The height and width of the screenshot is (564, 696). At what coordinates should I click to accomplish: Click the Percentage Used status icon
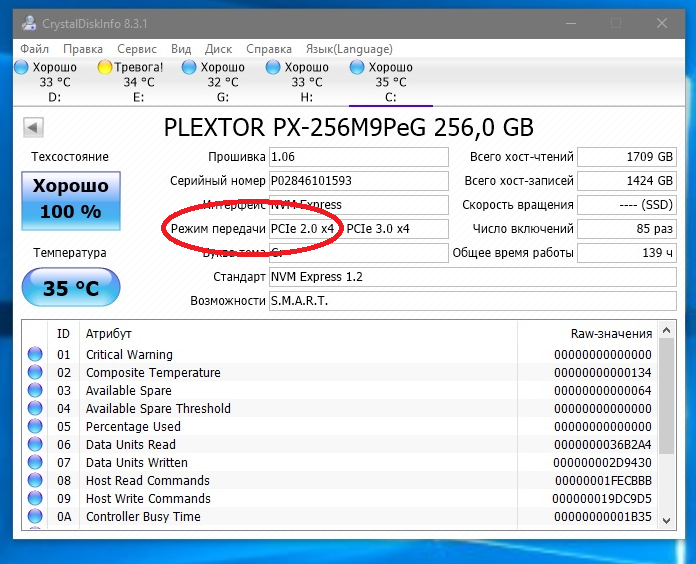click(35, 426)
